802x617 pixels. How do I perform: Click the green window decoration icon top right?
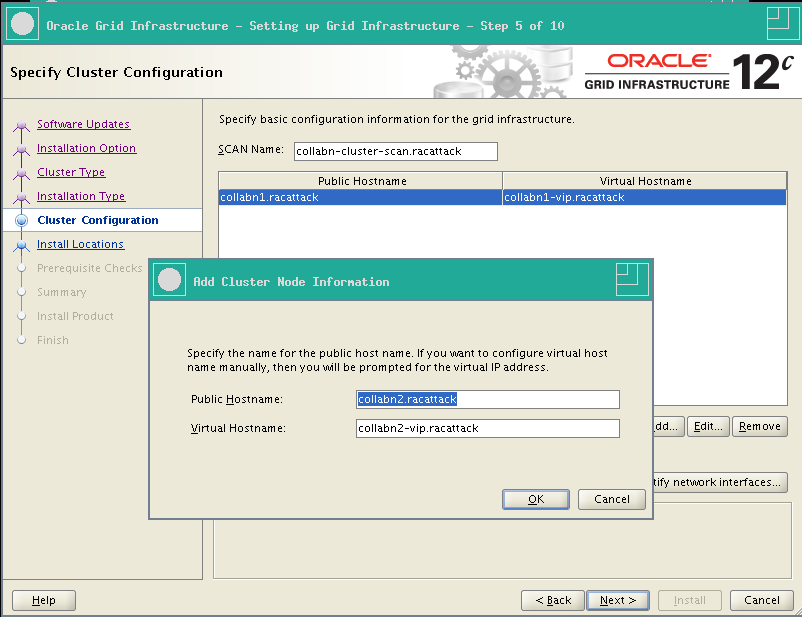coord(782,22)
